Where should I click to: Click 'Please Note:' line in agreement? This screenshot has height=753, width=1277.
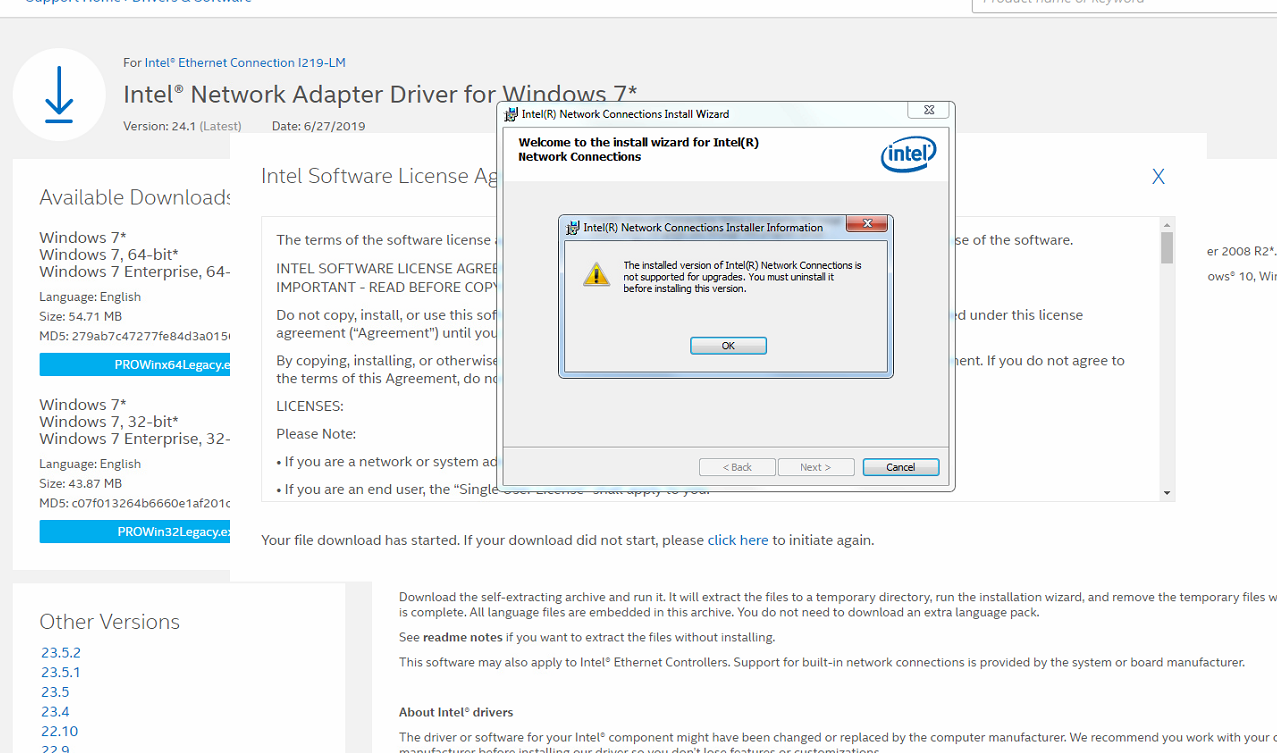[x=316, y=434]
